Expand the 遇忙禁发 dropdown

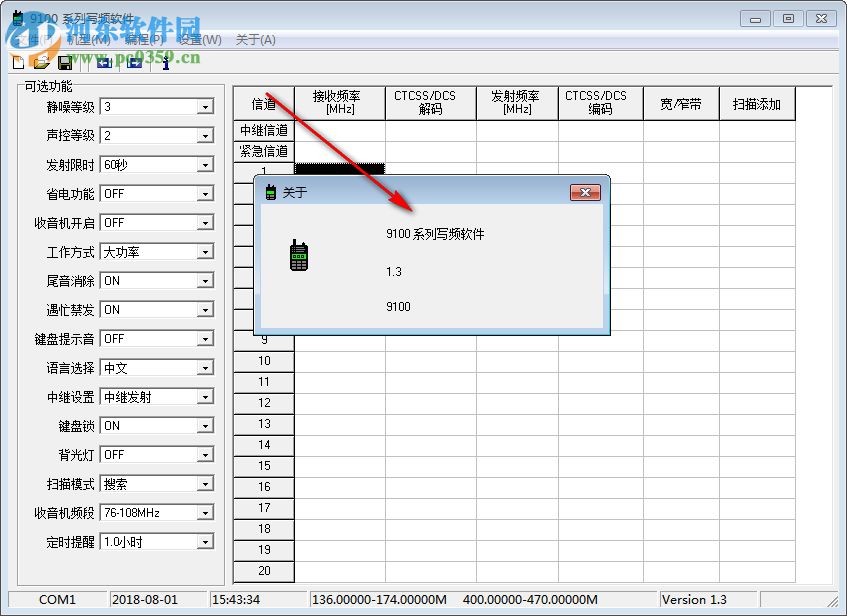(x=205, y=310)
